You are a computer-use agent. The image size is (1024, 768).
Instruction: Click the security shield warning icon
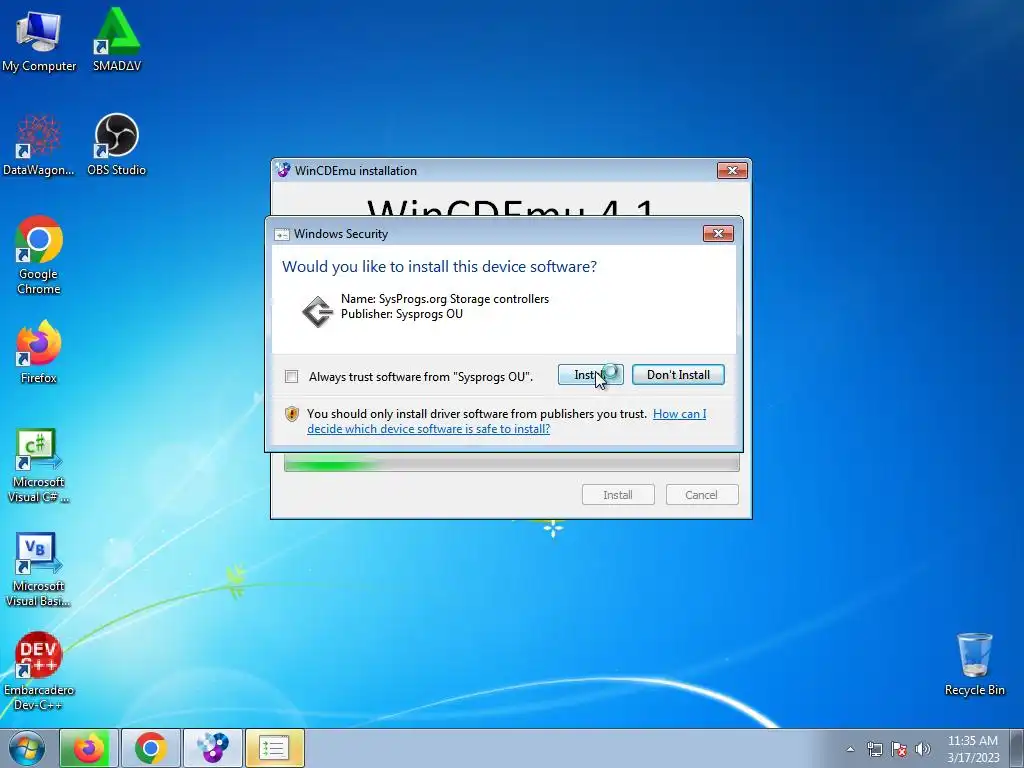pos(292,414)
